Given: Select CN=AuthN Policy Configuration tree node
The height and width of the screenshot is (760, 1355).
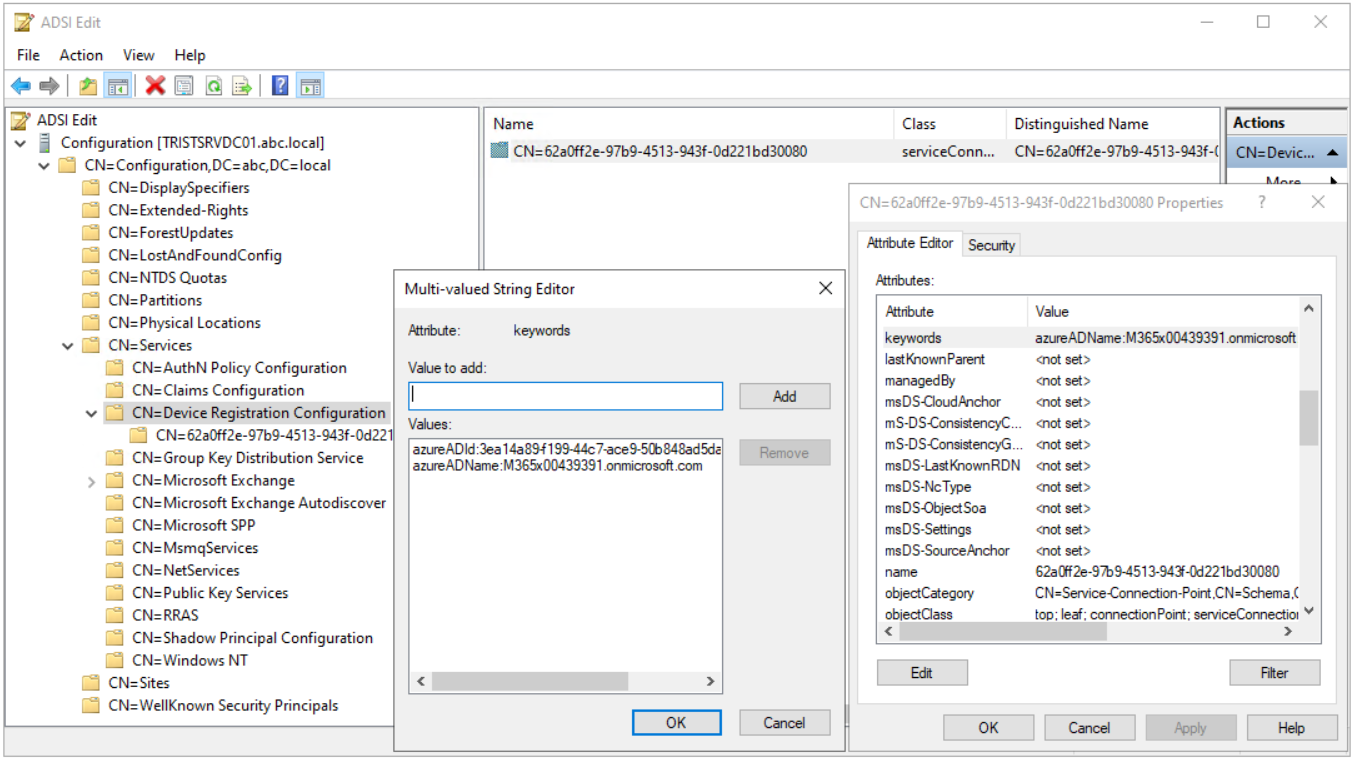Looking at the screenshot, I should coord(239,368).
